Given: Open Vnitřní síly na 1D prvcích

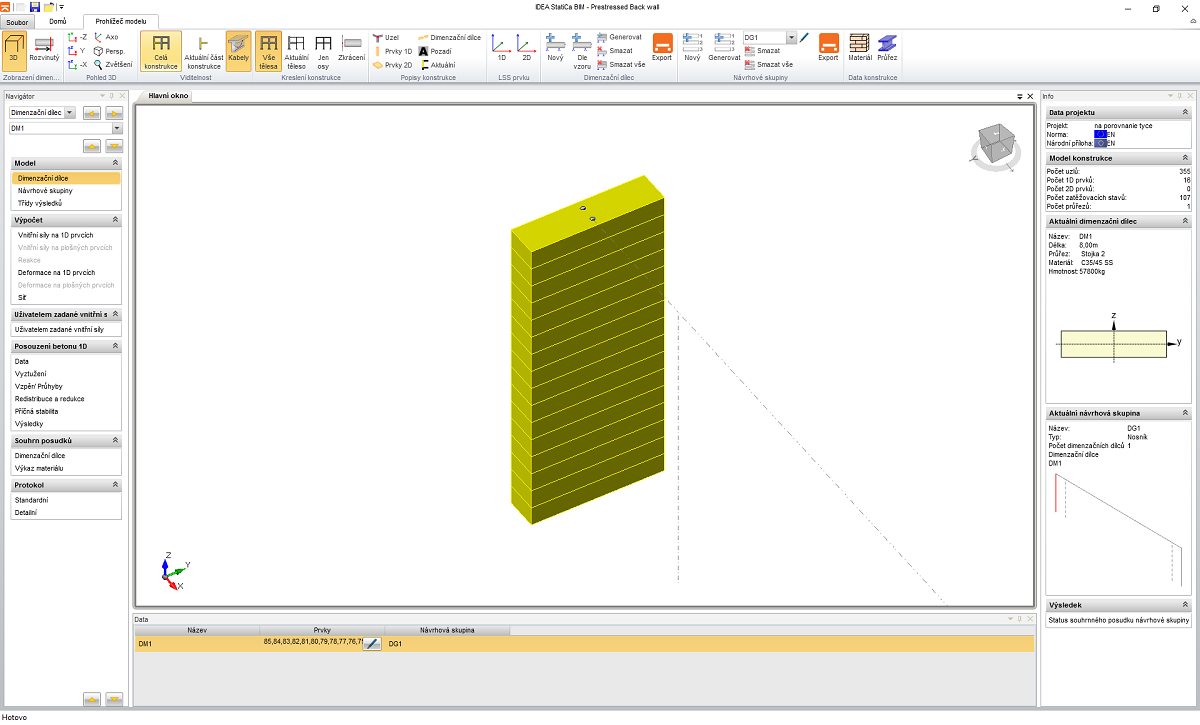Looking at the screenshot, I should [x=56, y=234].
